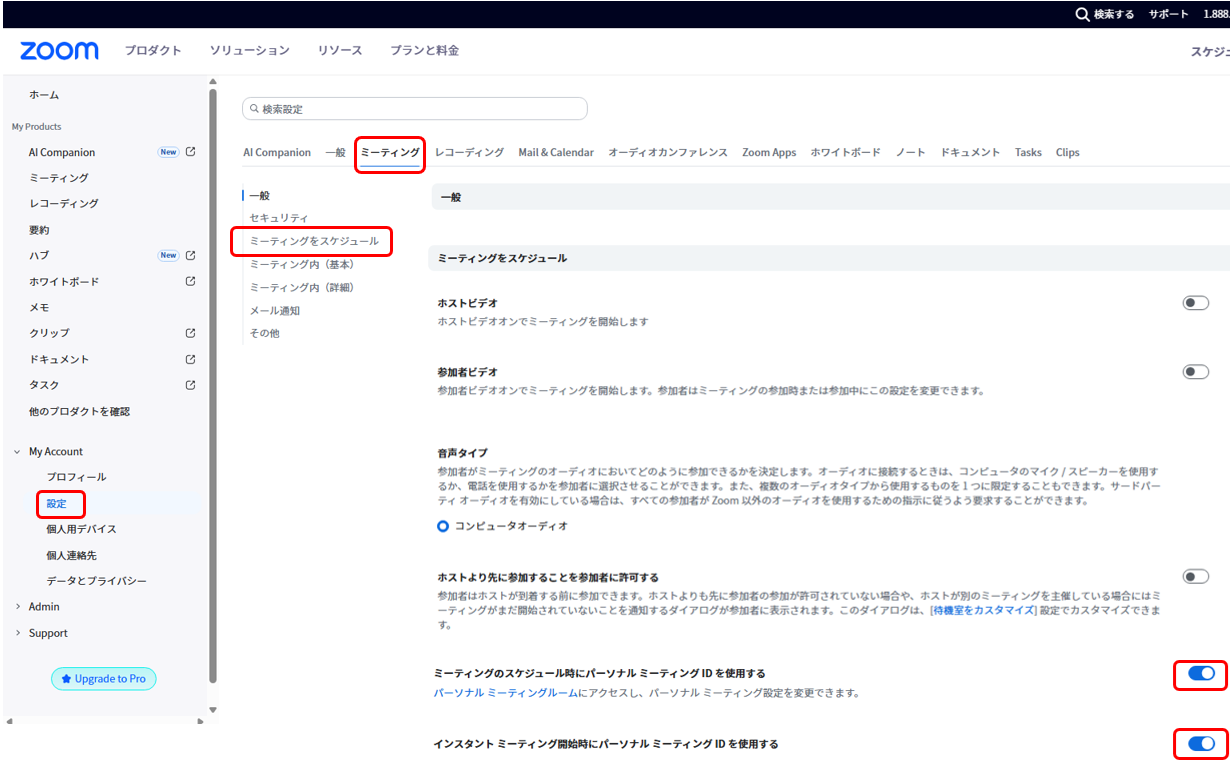This screenshot has height=765, width=1230.
Task: Open the ホワイトボード settings tab
Action: tap(845, 153)
